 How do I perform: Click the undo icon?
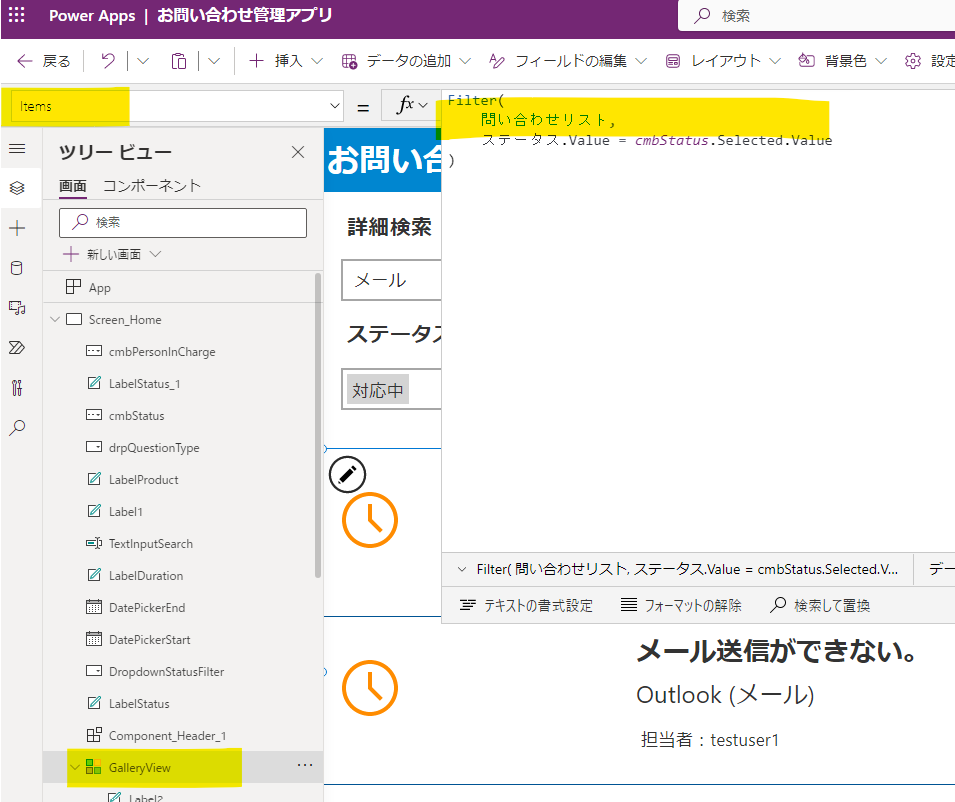click(x=108, y=61)
